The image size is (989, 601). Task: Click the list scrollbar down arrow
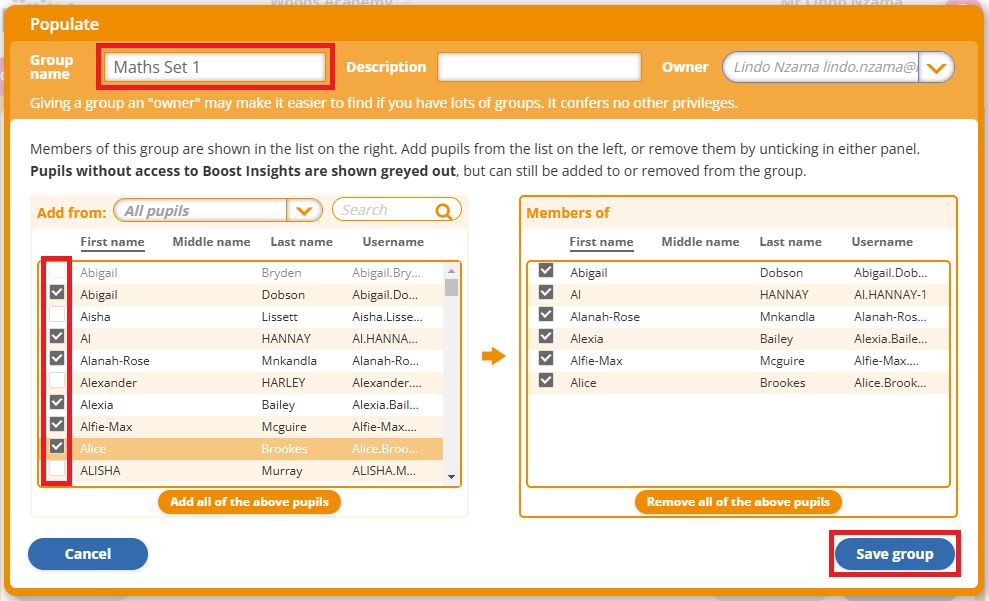click(451, 477)
